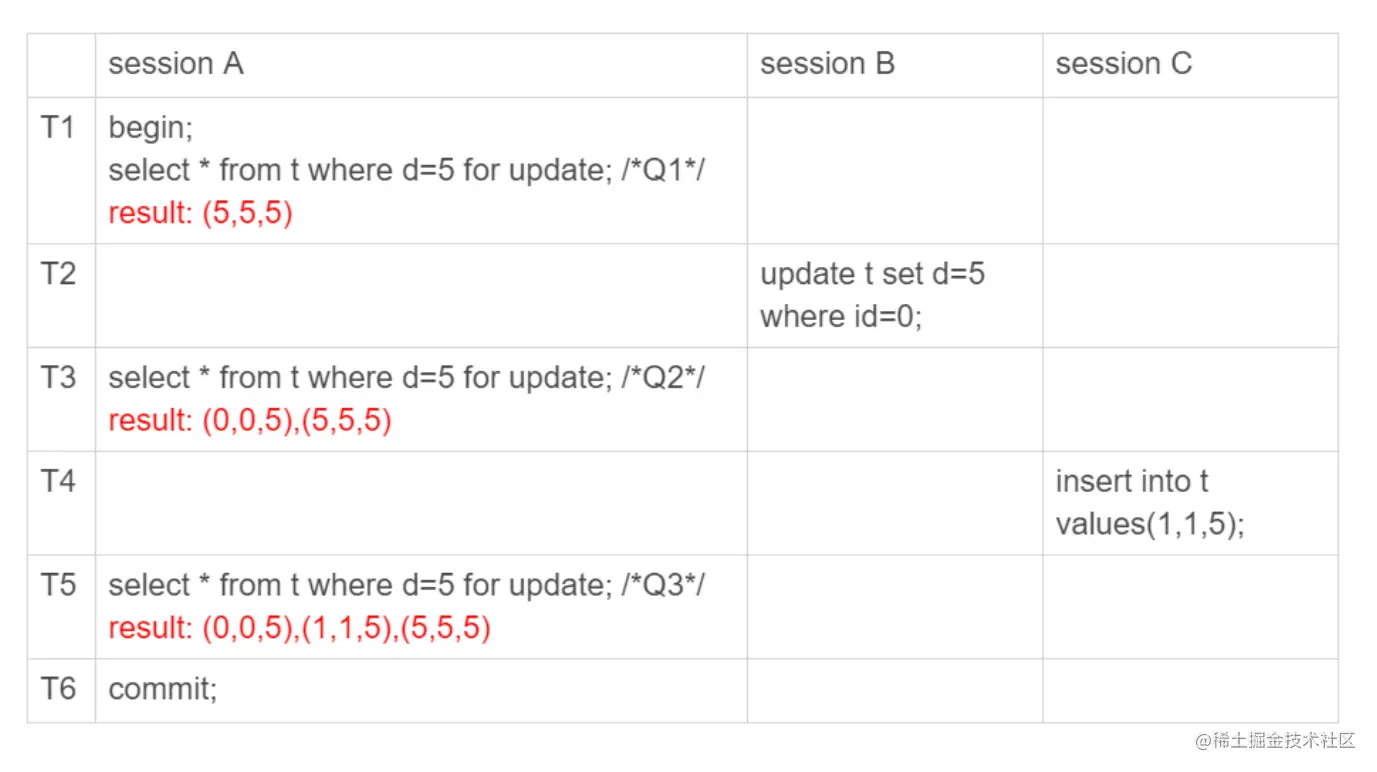
Task: Click the update t set d=5 cell
Action: (873, 295)
